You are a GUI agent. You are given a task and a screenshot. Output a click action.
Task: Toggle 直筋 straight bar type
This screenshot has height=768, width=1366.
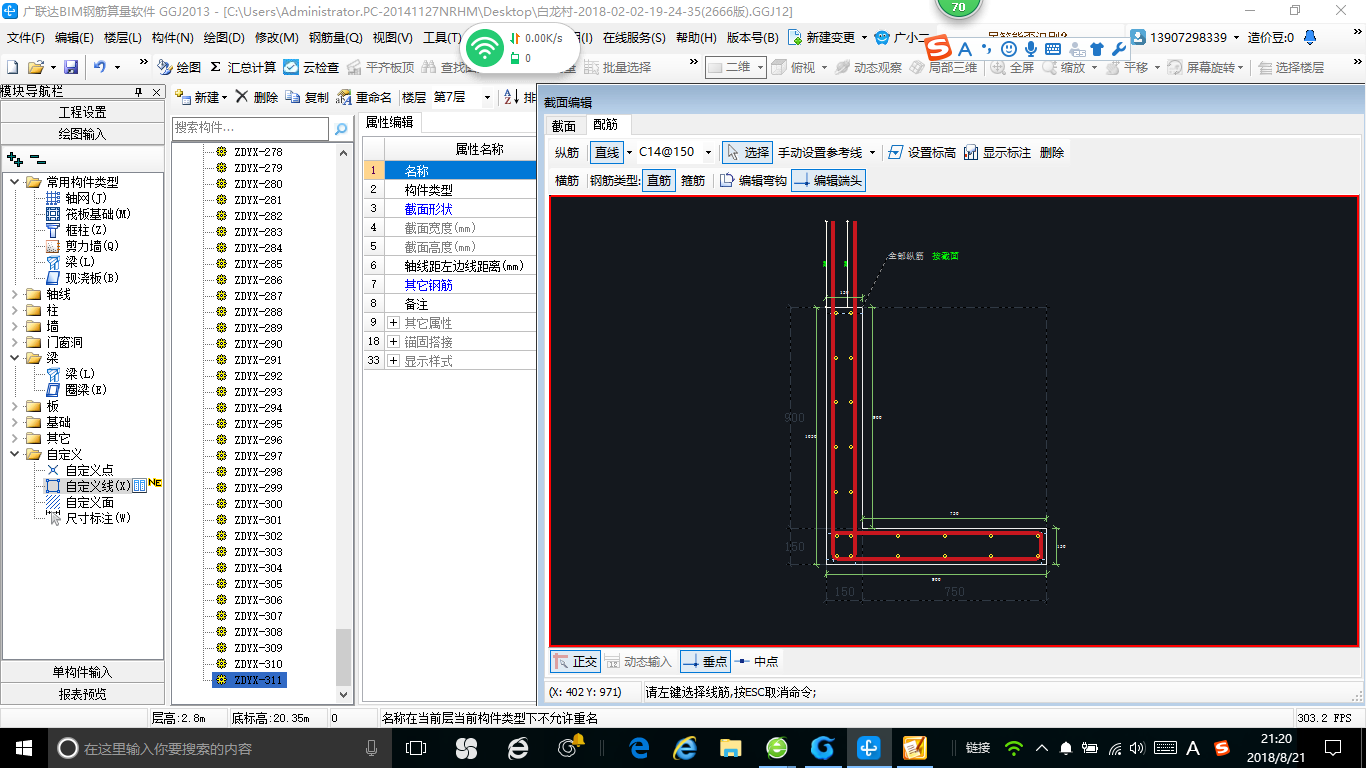pyautogui.click(x=658, y=181)
